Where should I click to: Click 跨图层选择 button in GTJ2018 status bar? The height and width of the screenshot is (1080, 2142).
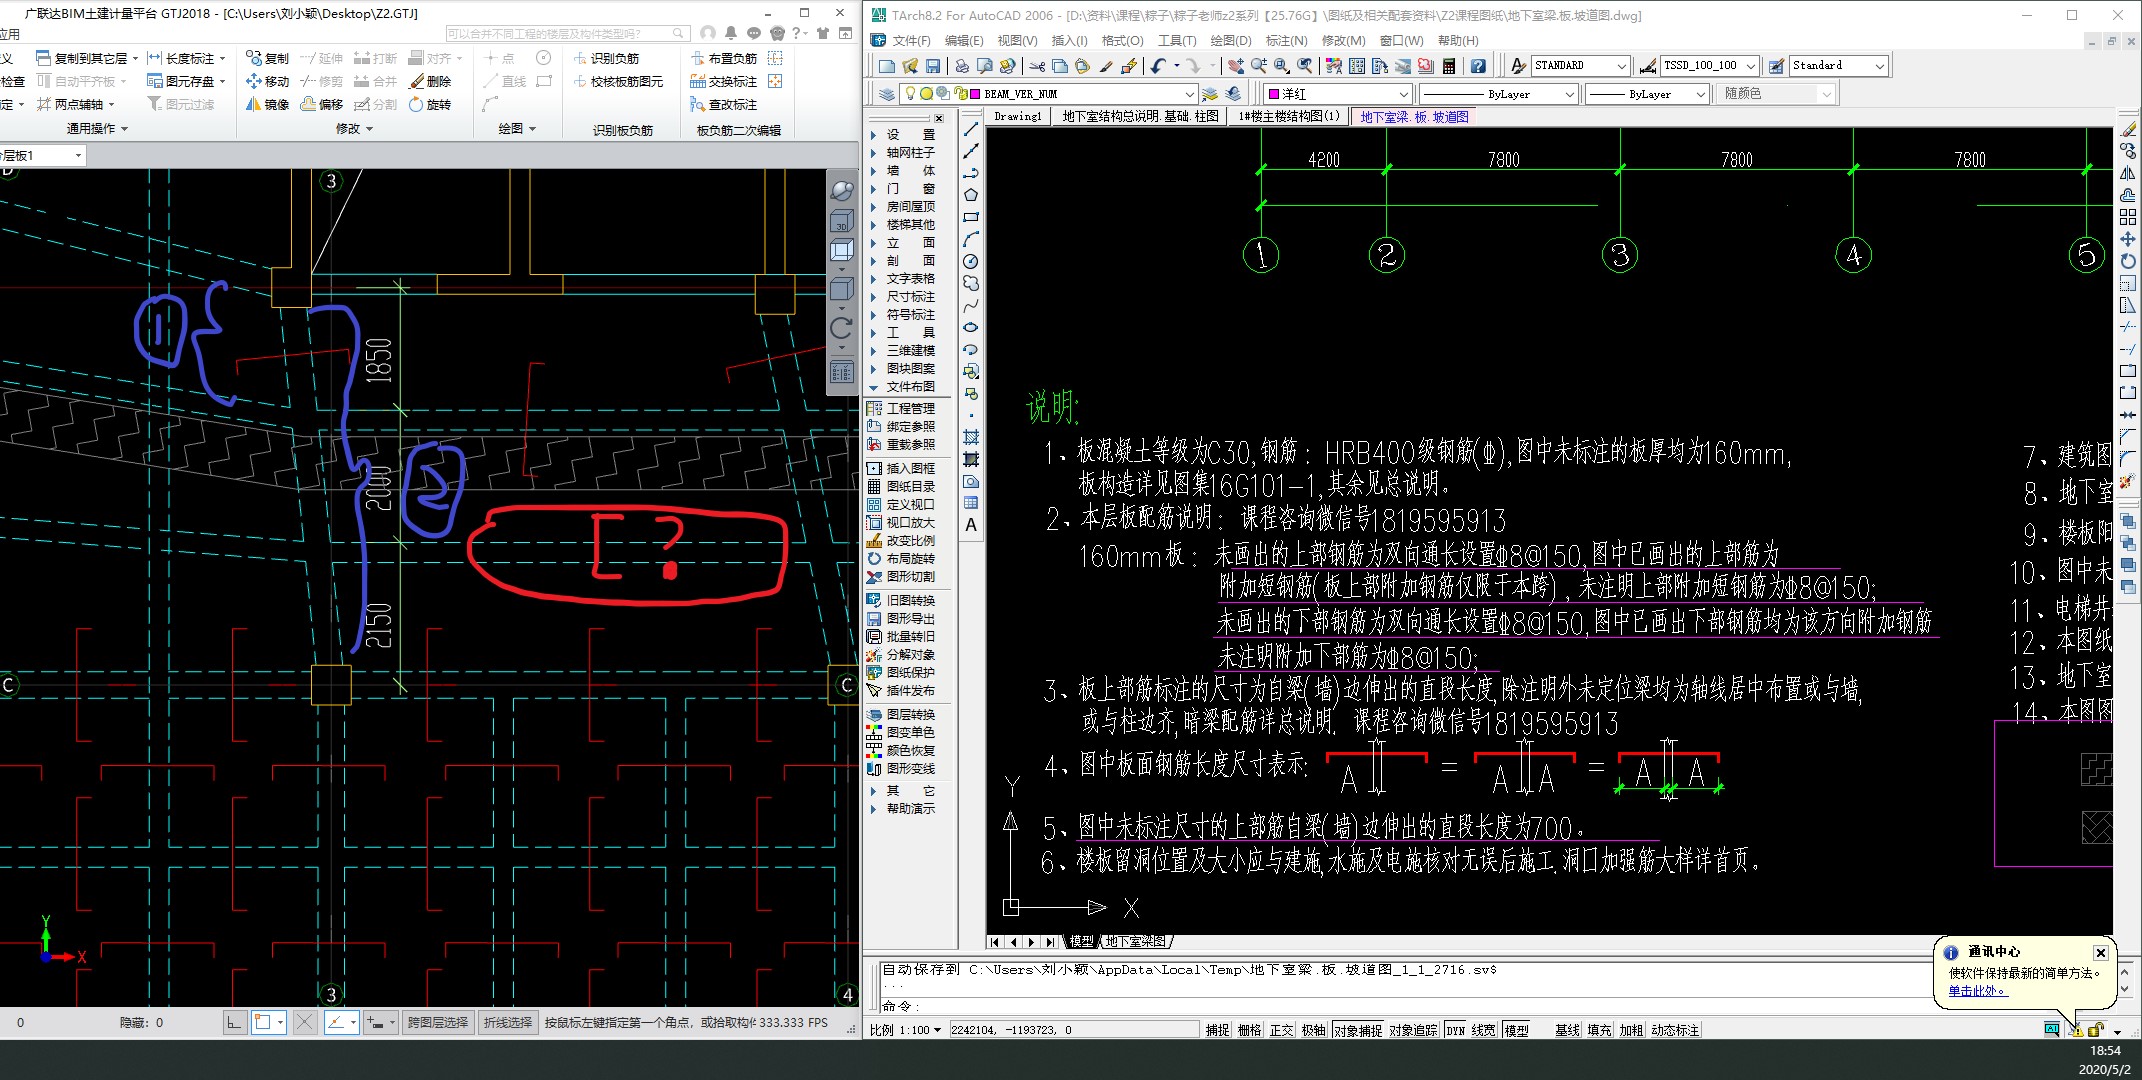(x=438, y=1023)
